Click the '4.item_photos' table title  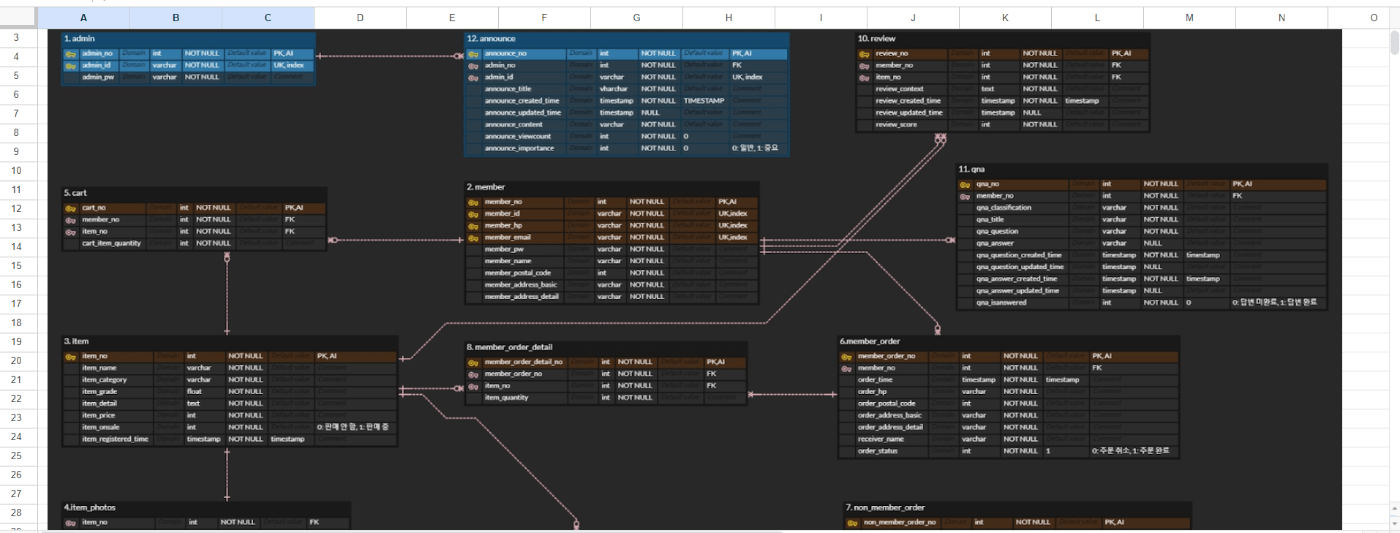click(x=89, y=507)
